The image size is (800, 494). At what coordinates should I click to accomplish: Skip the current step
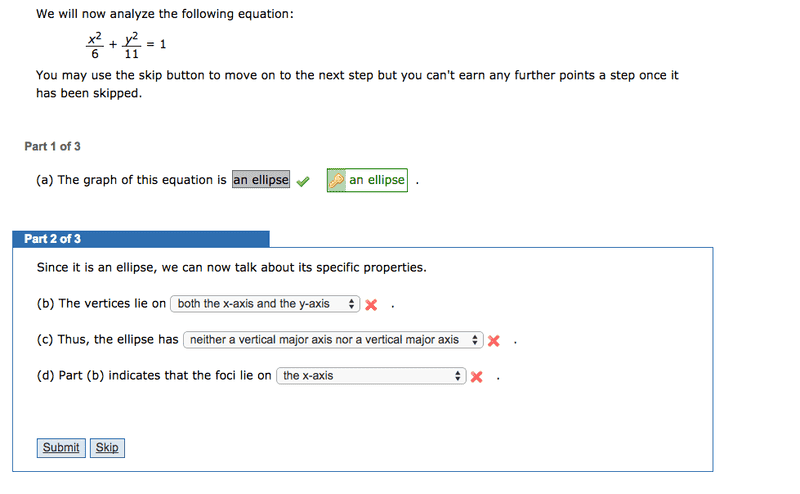click(x=107, y=448)
